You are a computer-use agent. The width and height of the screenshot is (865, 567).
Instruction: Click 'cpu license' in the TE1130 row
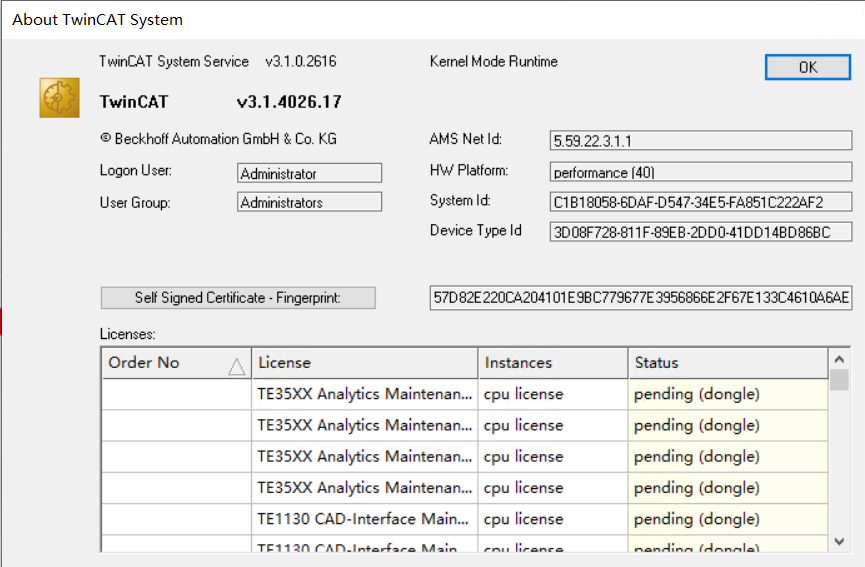tap(524, 519)
